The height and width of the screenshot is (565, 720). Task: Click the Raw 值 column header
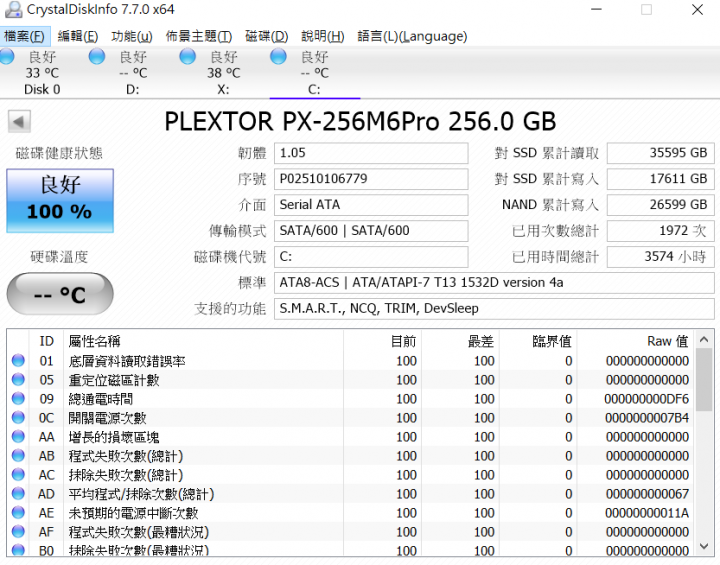coord(636,341)
